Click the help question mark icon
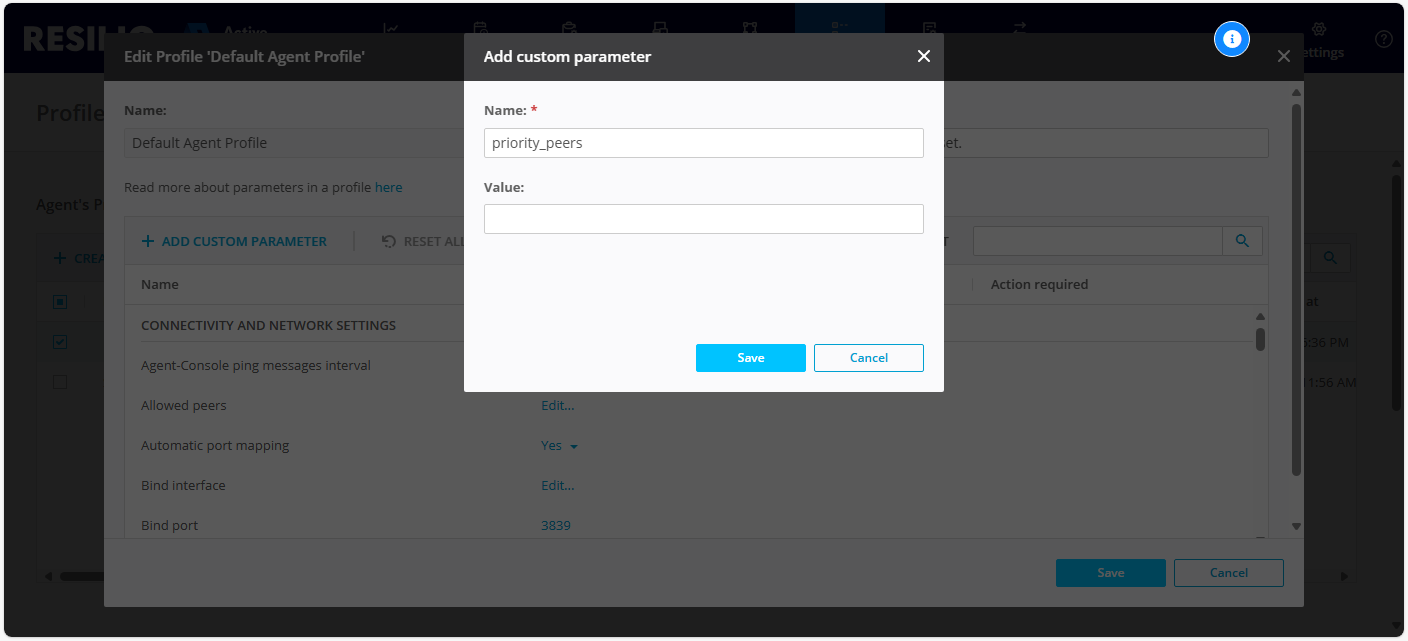 tap(1383, 39)
